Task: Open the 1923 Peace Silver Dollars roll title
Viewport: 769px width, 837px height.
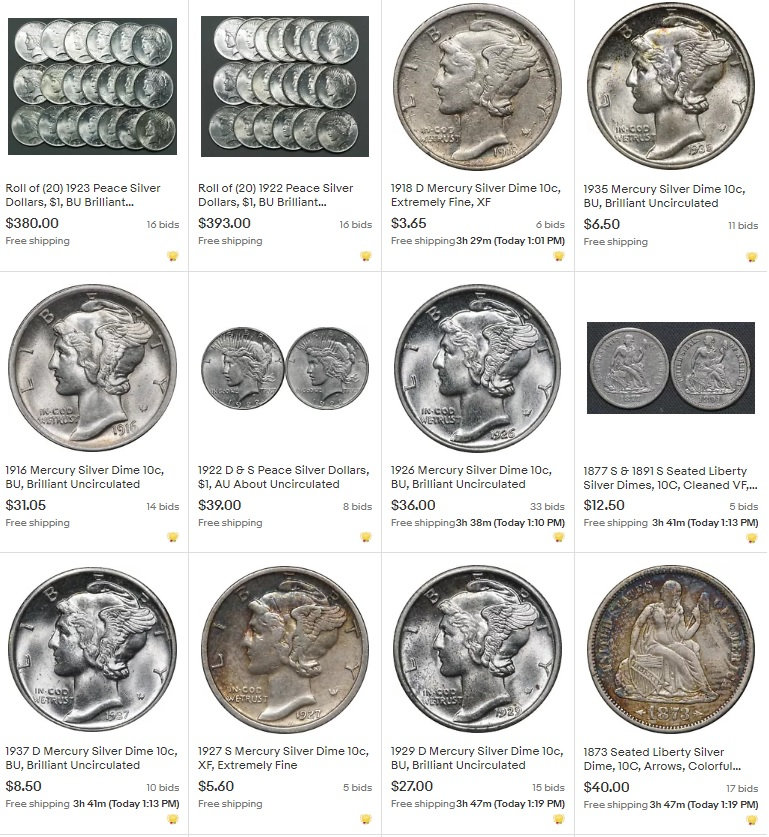Action: point(83,195)
